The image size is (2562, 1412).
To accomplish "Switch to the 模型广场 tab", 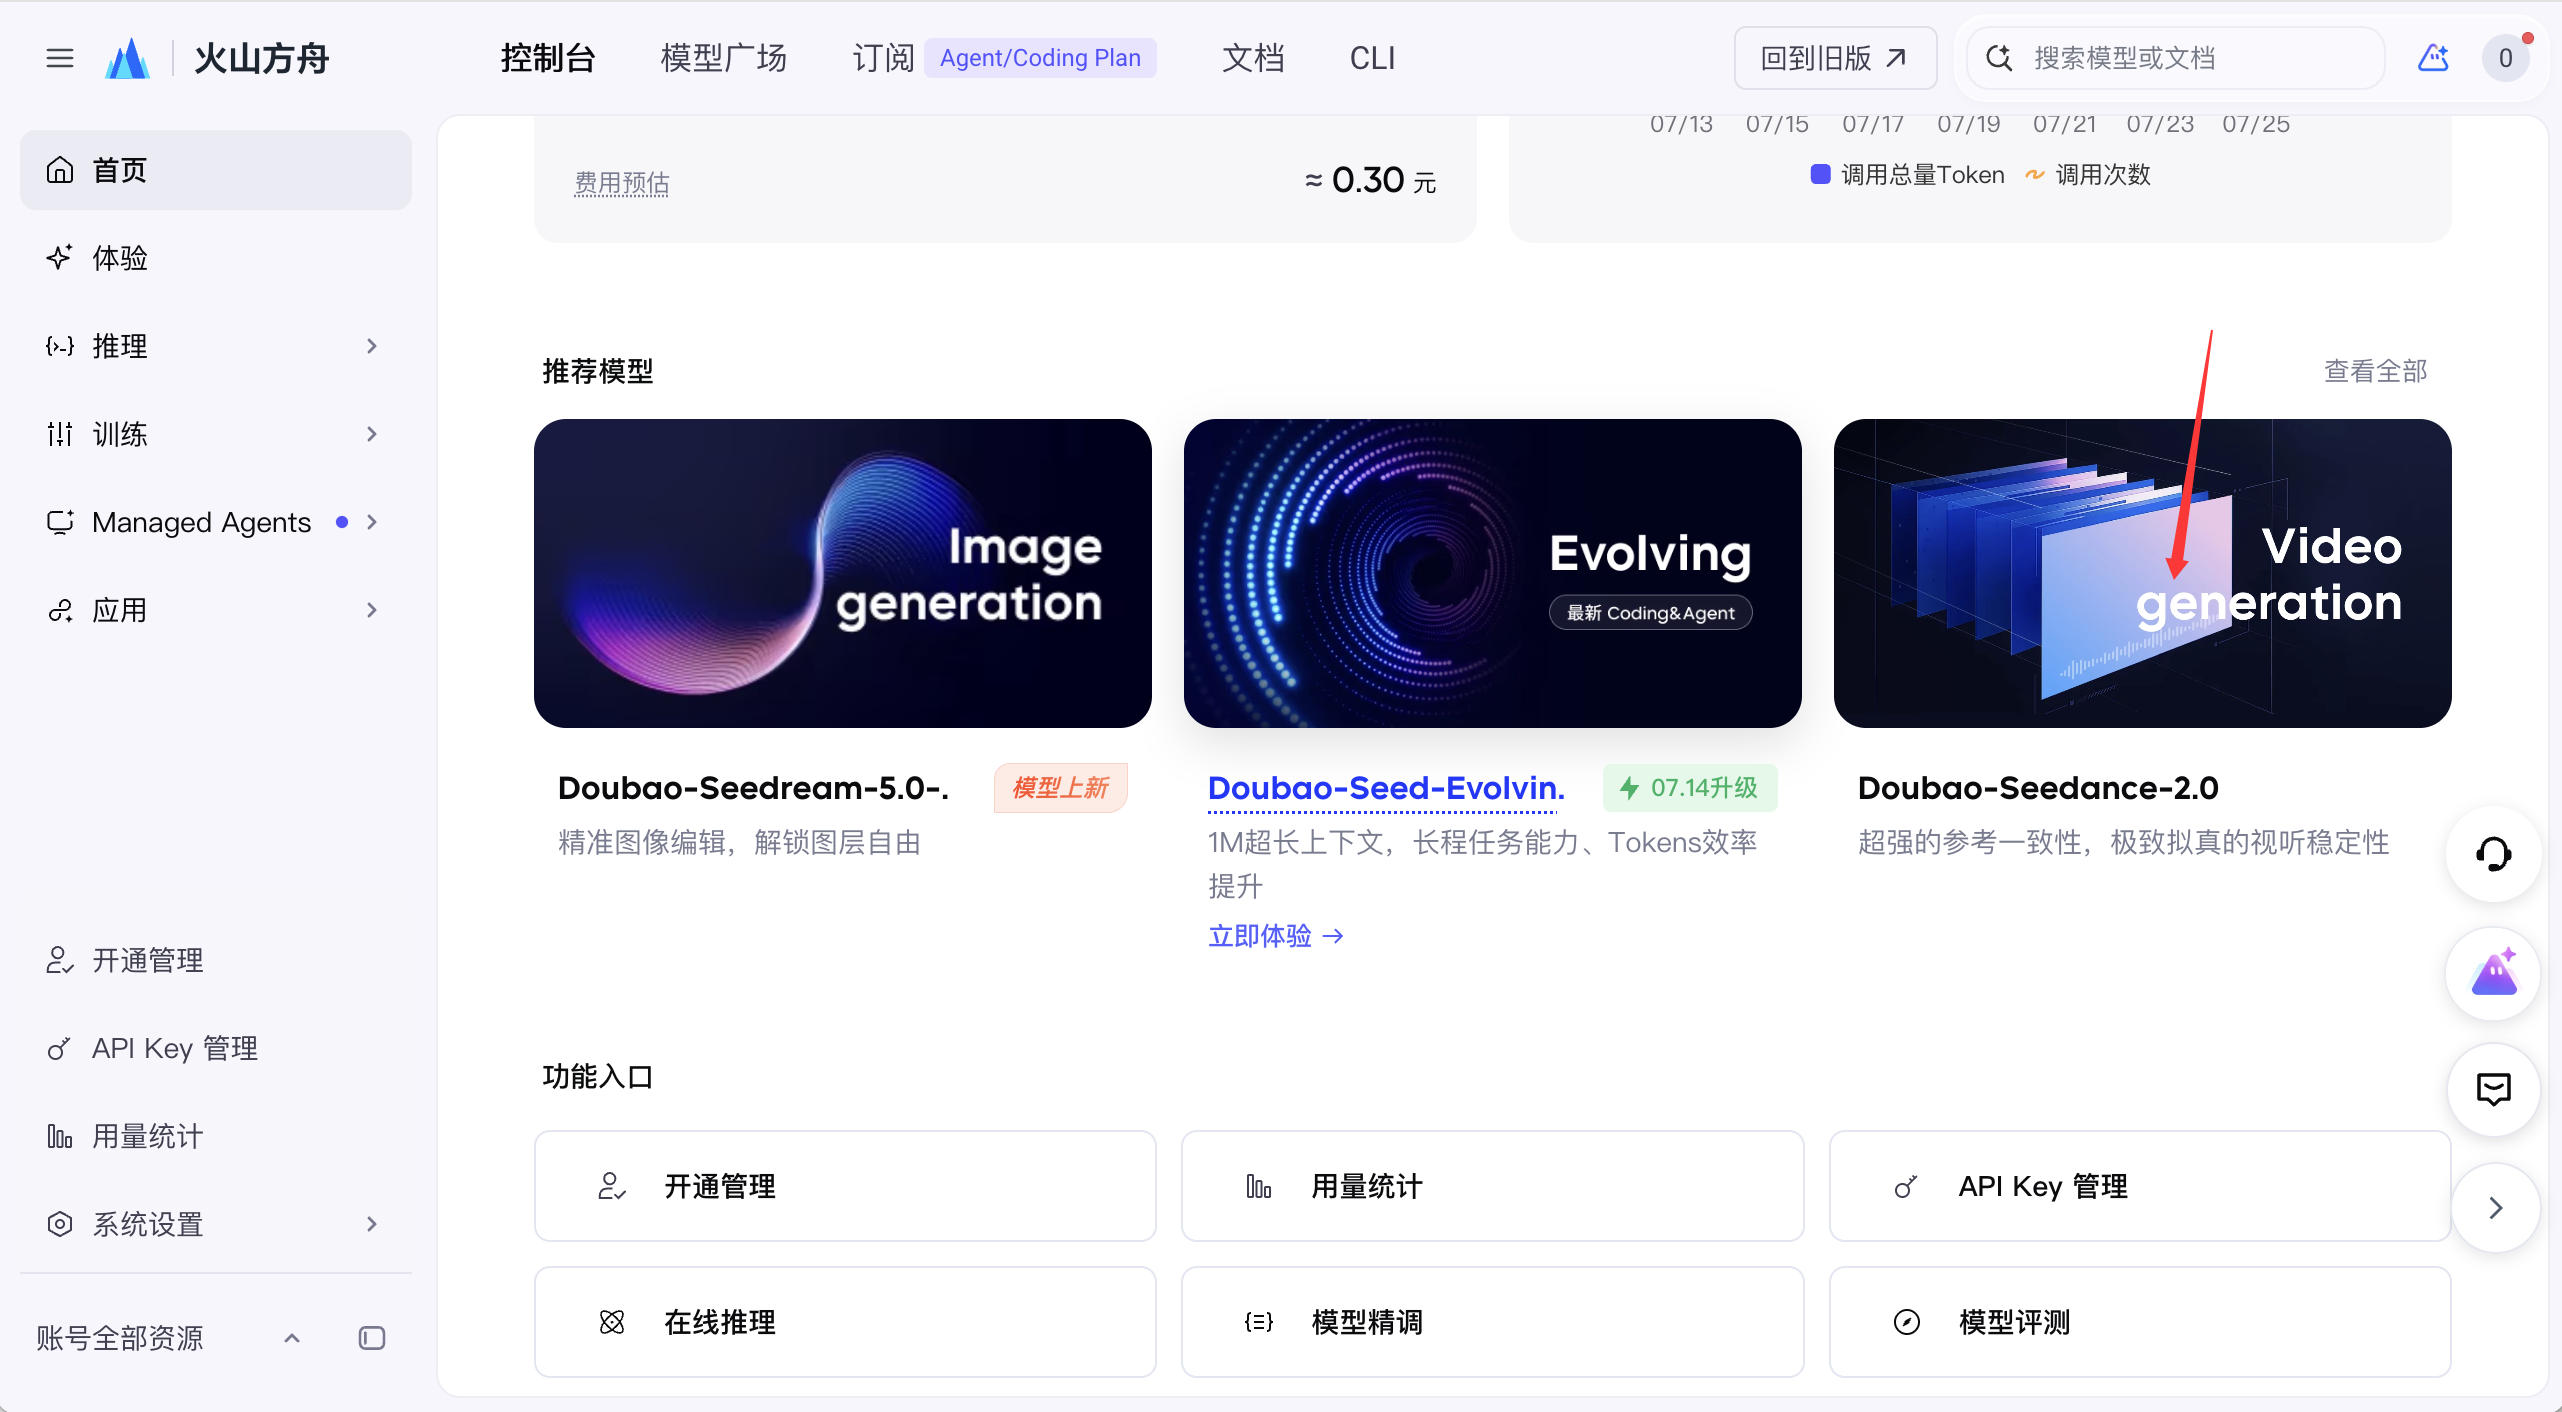I will [723, 58].
